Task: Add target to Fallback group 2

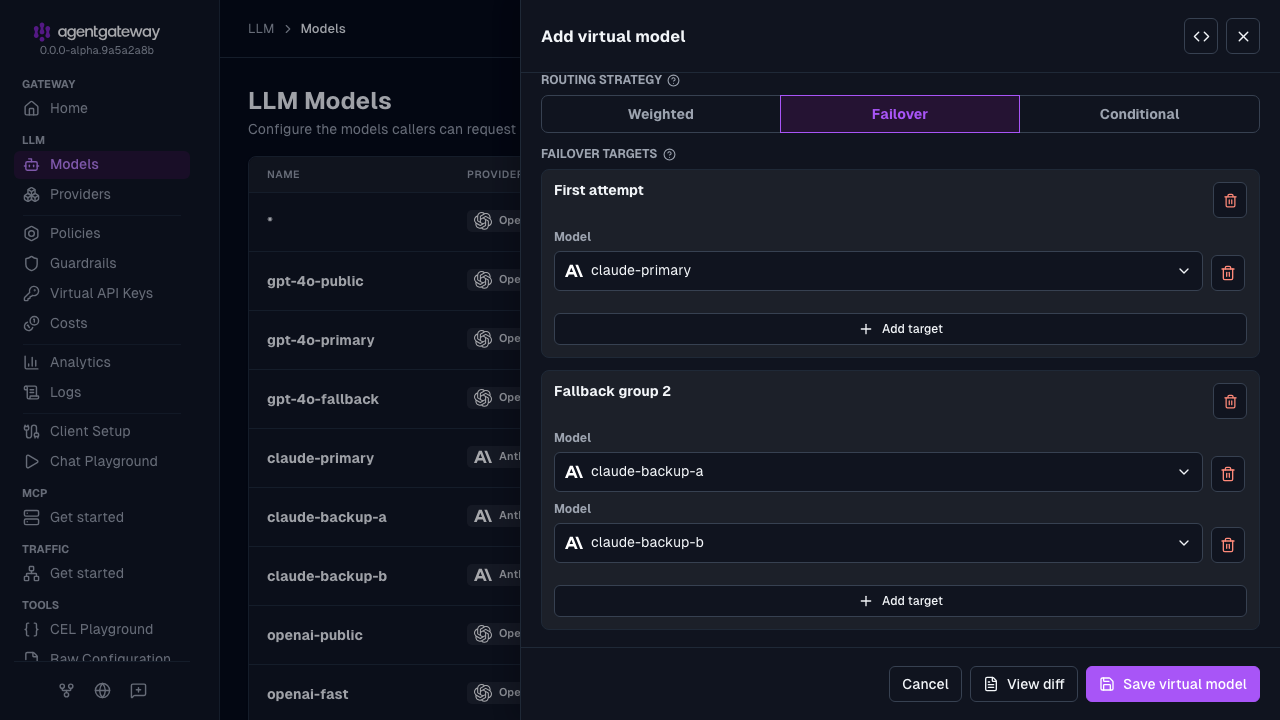Action: click(x=900, y=601)
